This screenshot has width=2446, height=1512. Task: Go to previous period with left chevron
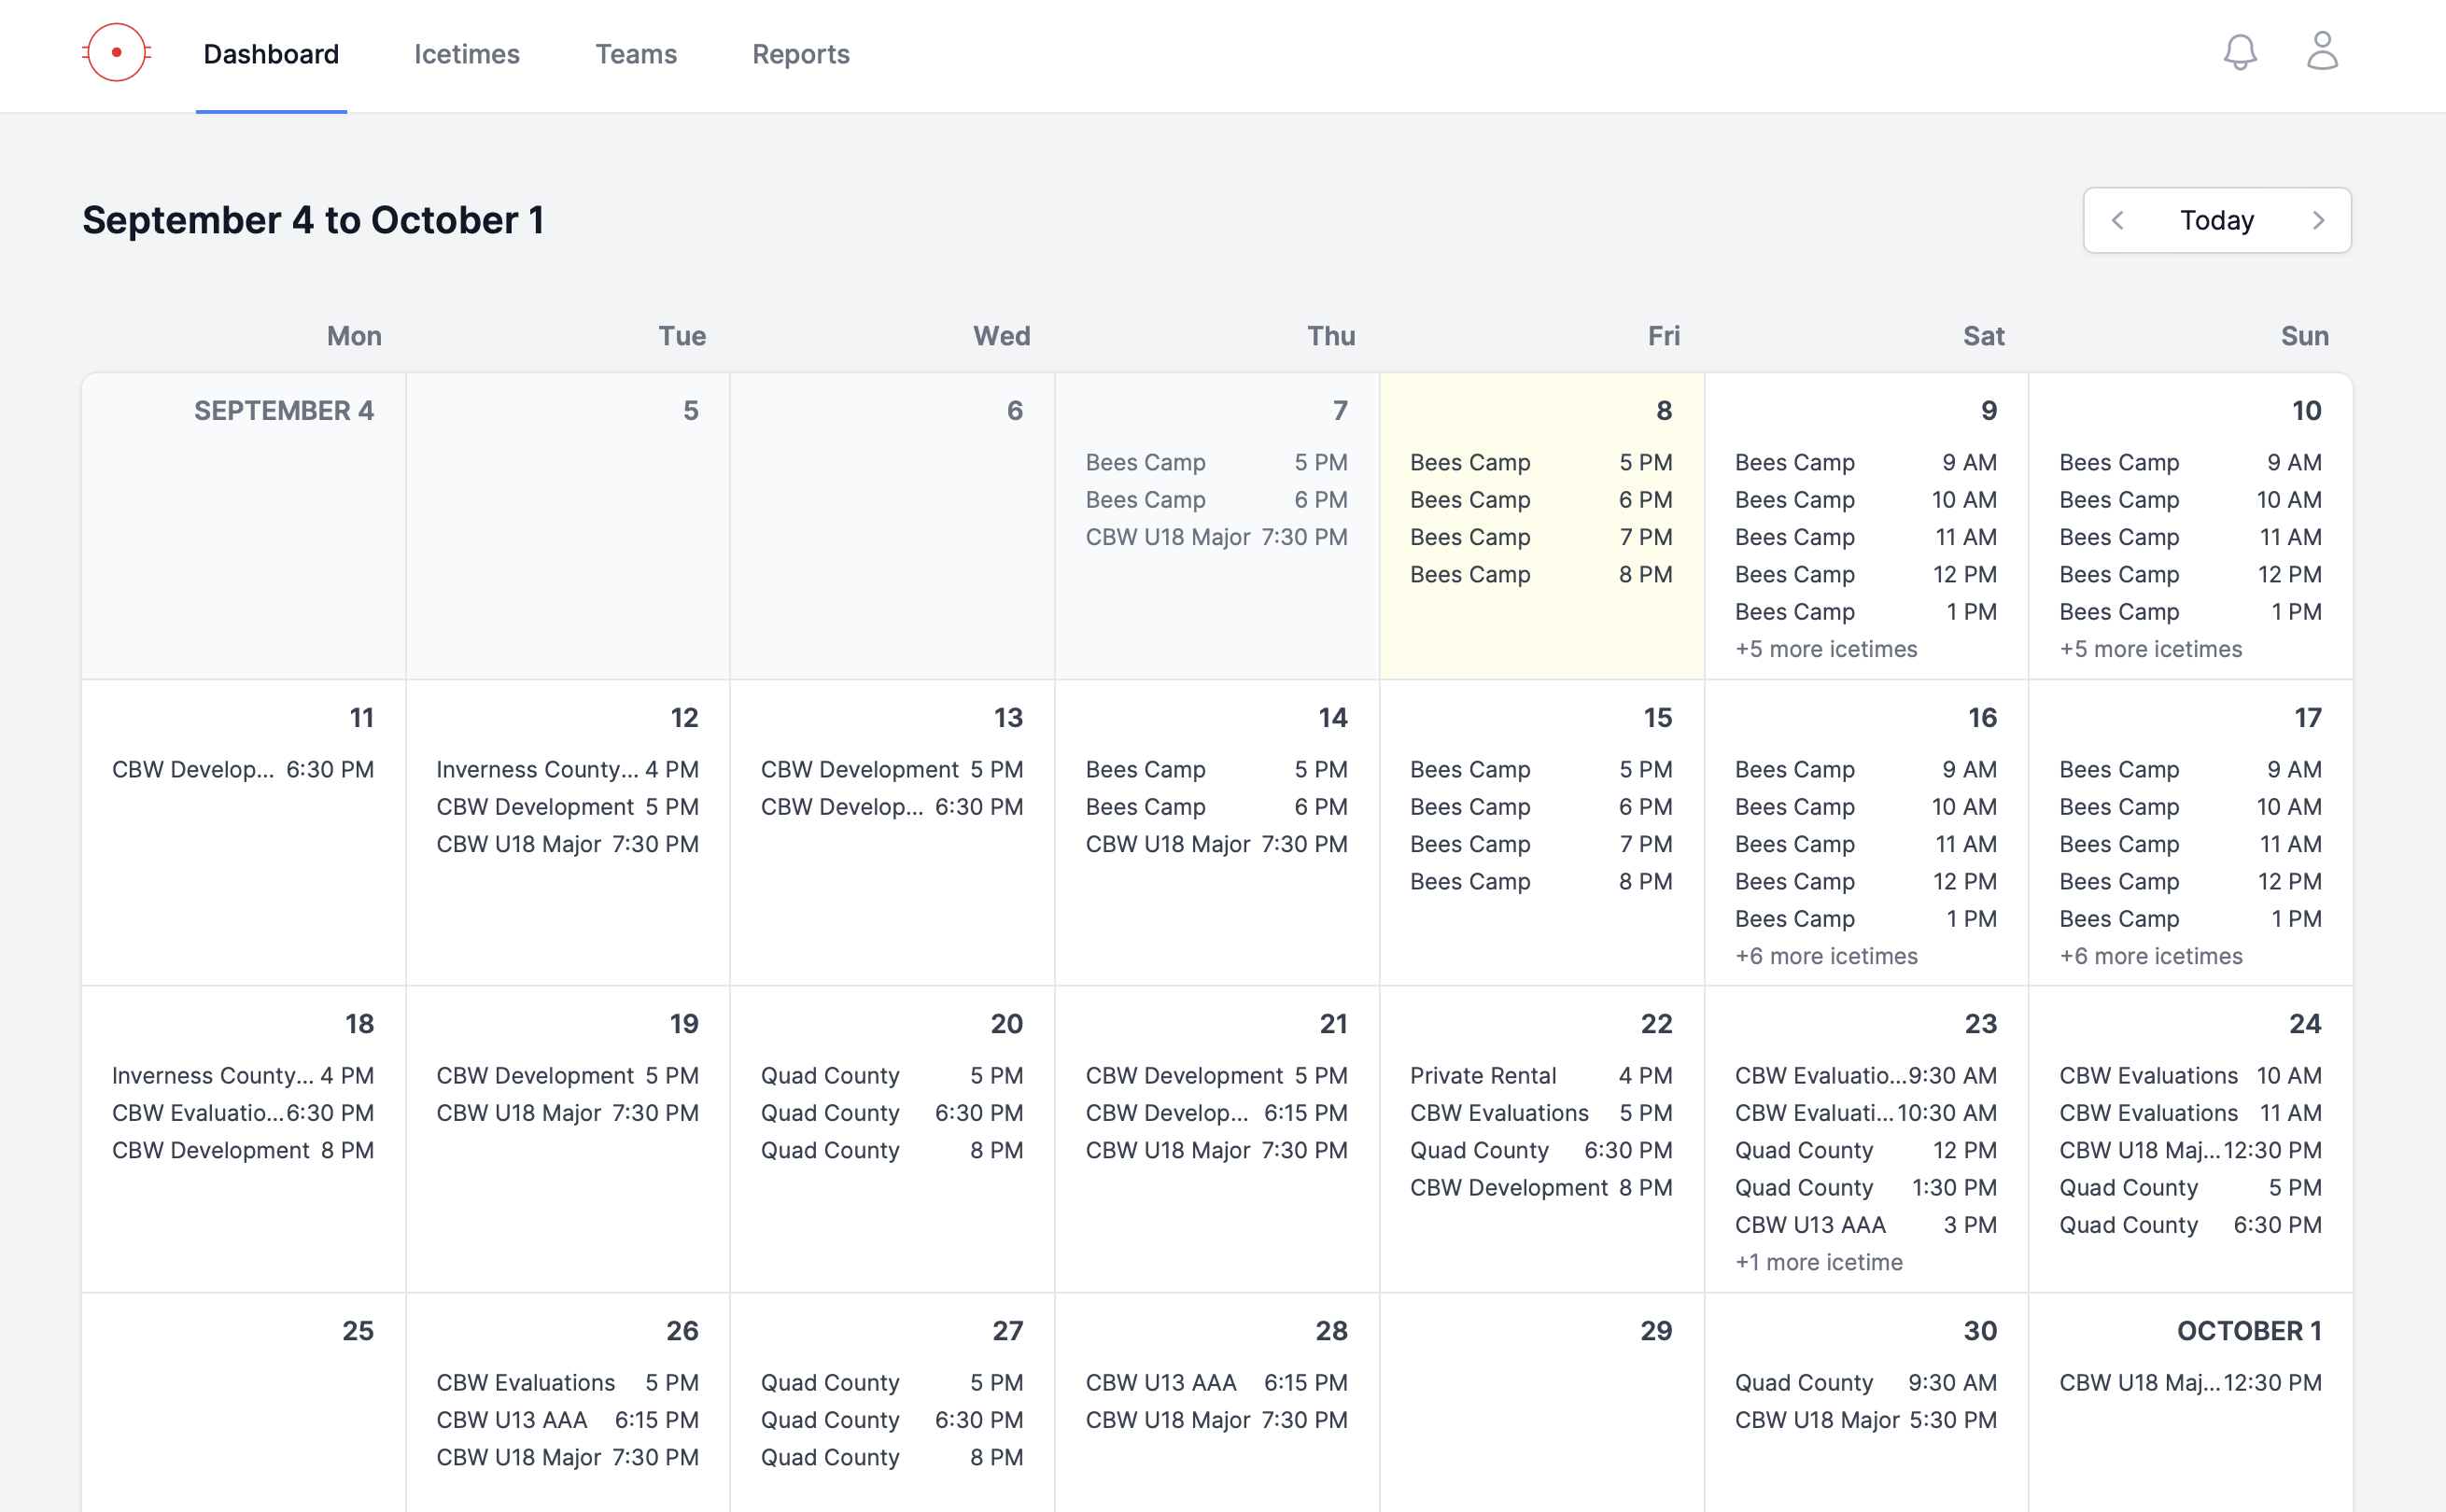click(2116, 220)
